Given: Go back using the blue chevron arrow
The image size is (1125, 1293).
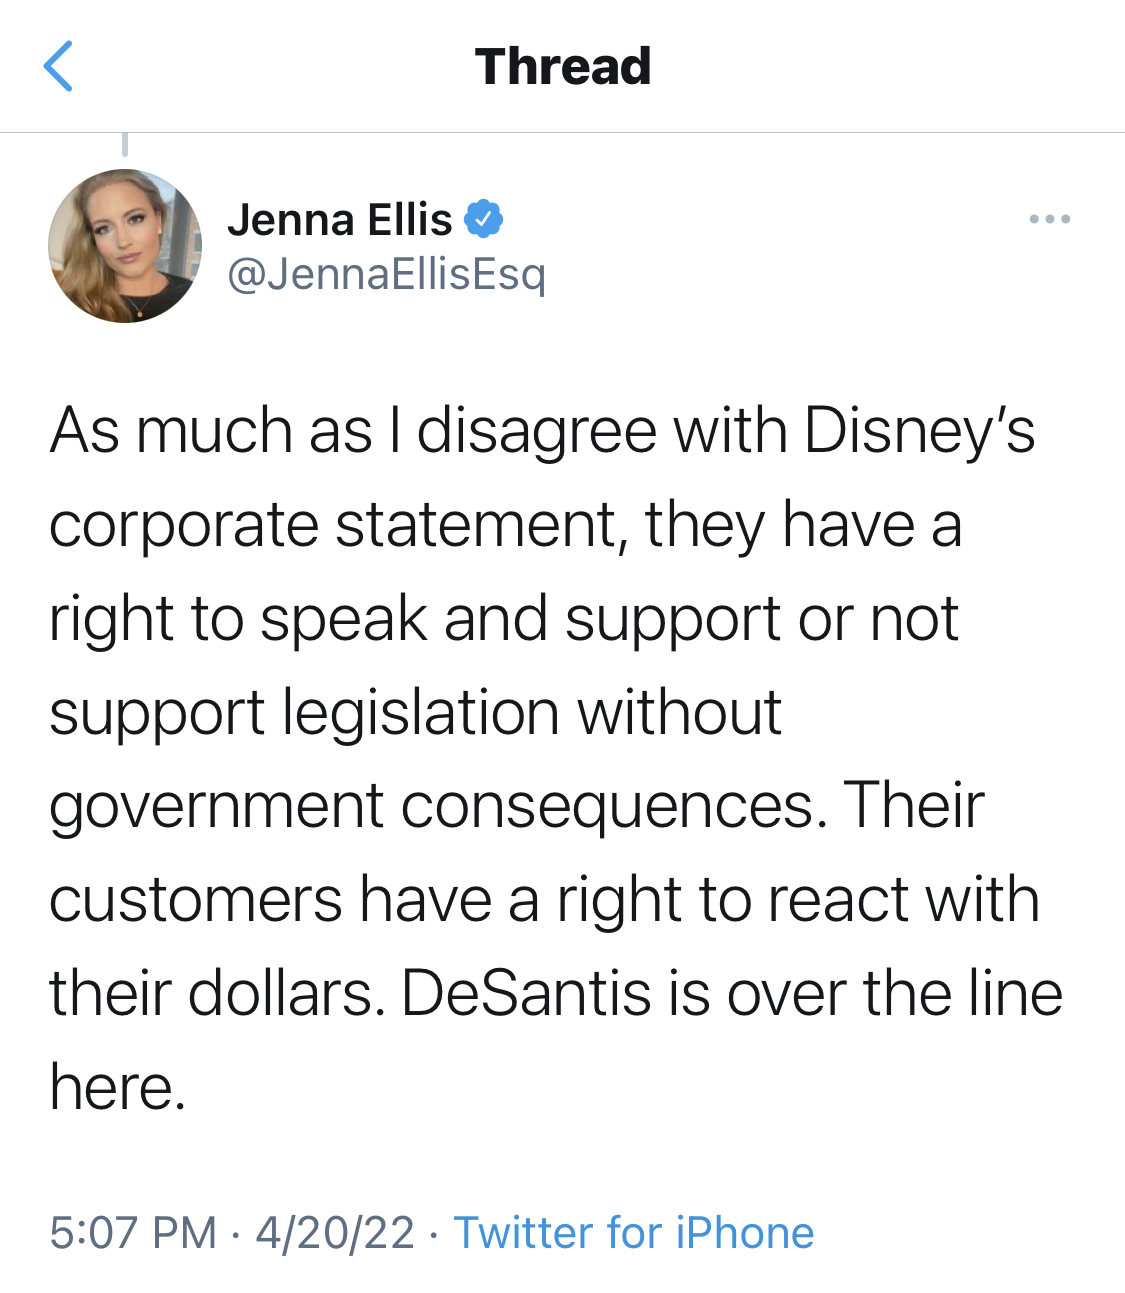Looking at the screenshot, I should pos(58,66).
